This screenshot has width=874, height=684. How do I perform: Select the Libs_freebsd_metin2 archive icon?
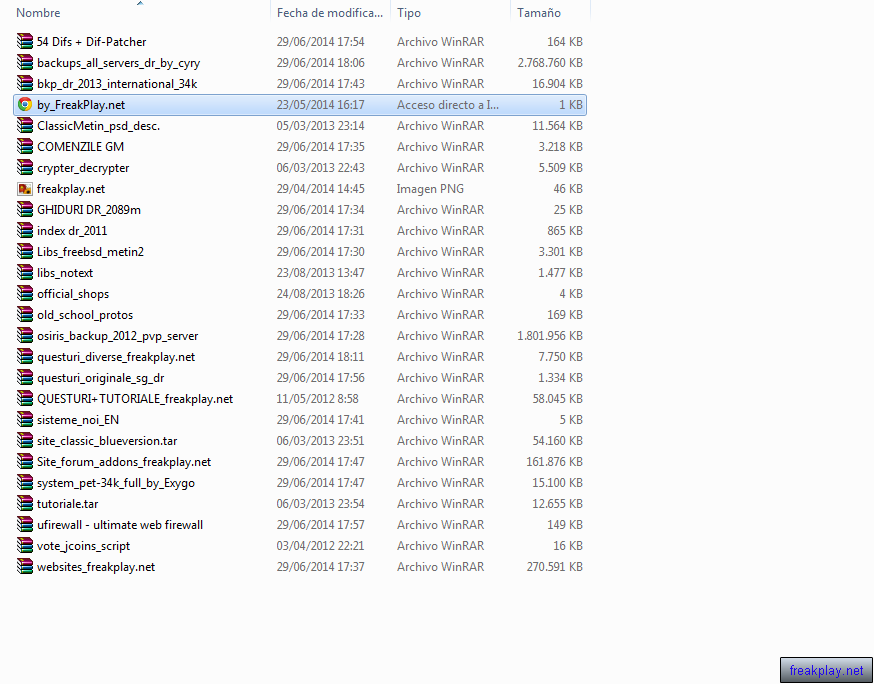point(25,252)
